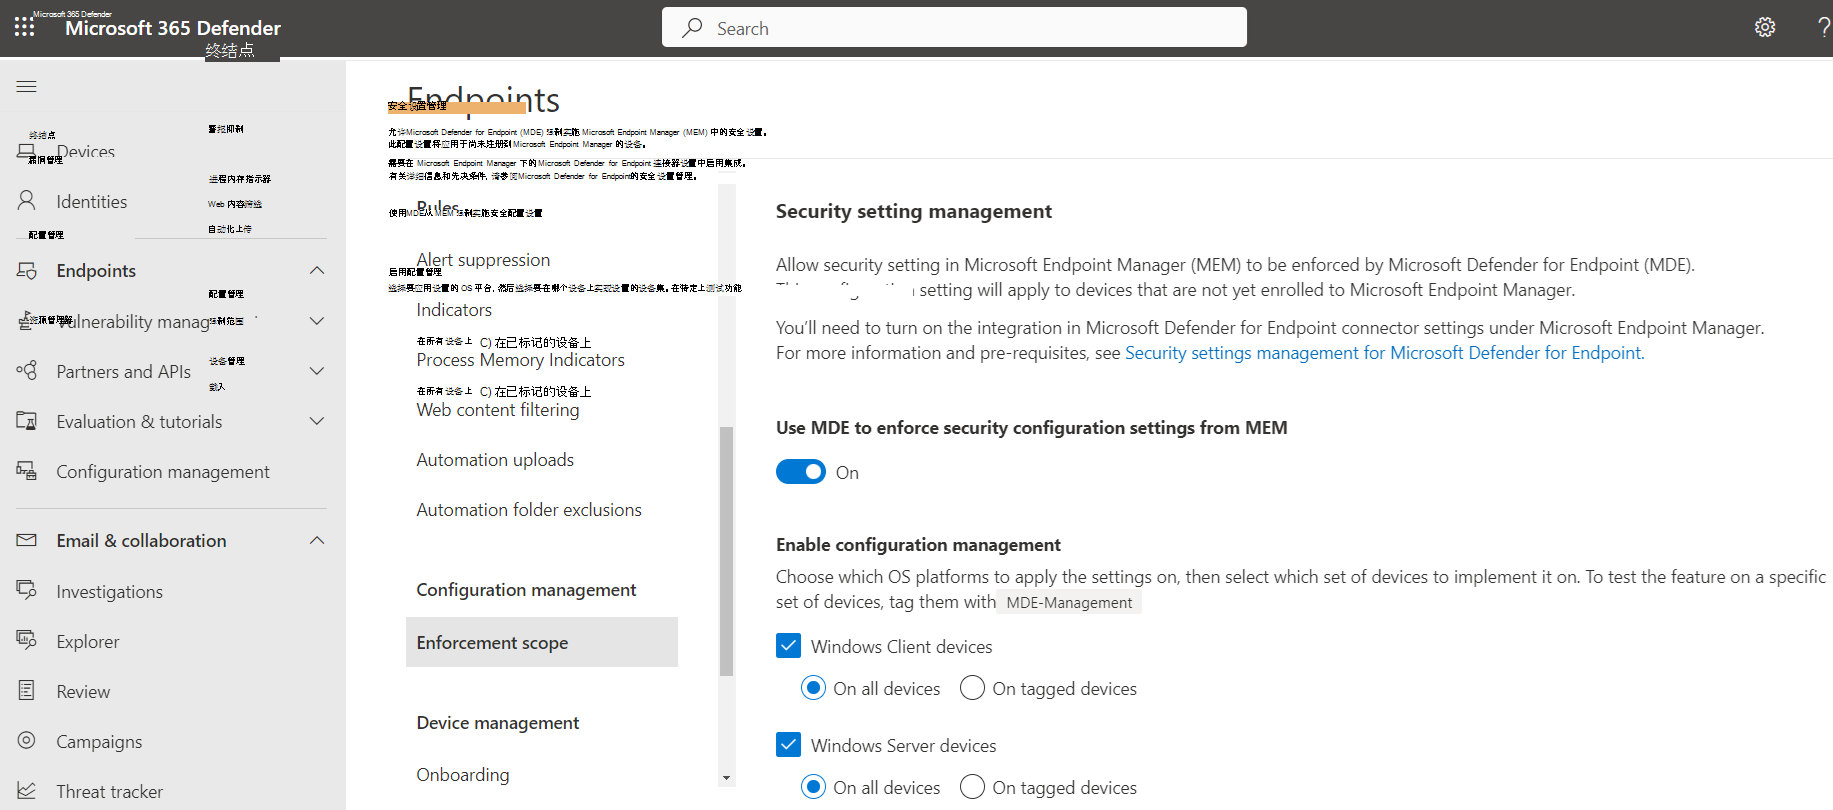Click the Investigations sidebar icon
This screenshot has height=810, width=1833.
(x=27, y=590)
